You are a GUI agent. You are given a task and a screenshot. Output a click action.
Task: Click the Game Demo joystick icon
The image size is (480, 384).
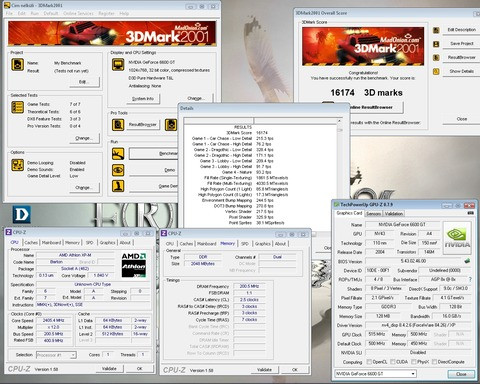(x=118, y=186)
